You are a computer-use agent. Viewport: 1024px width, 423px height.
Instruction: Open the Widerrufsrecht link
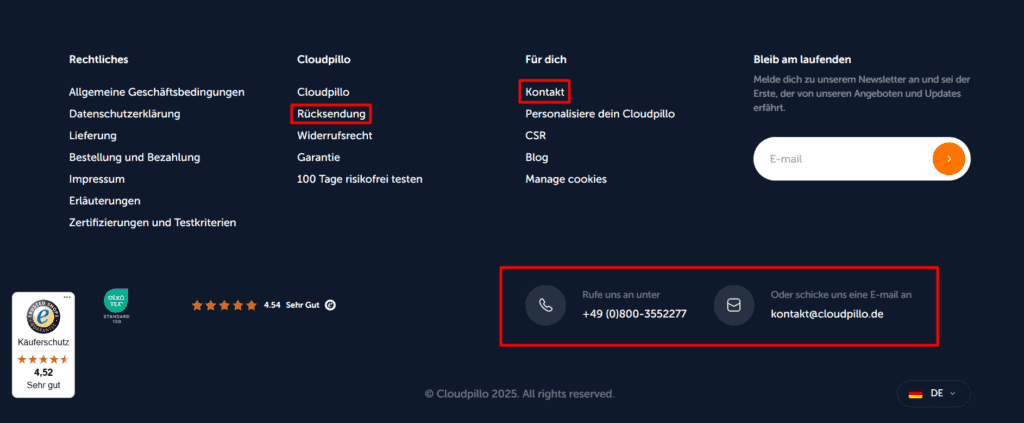tap(335, 135)
